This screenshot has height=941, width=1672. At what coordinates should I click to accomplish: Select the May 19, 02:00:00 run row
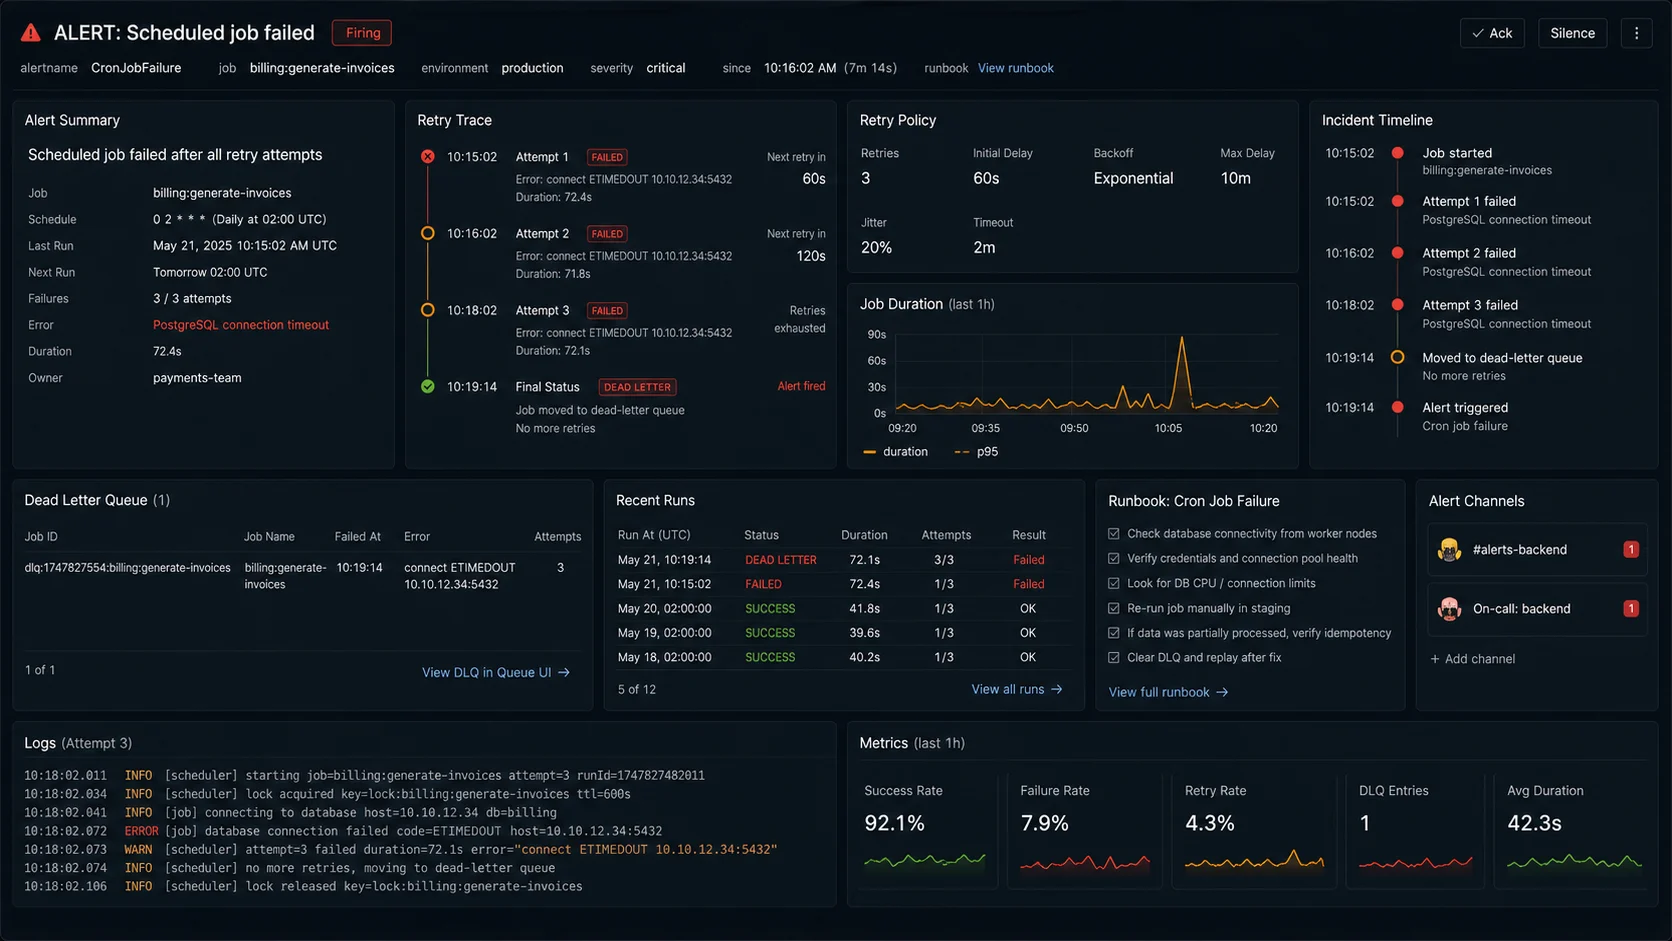(x=842, y=633)
